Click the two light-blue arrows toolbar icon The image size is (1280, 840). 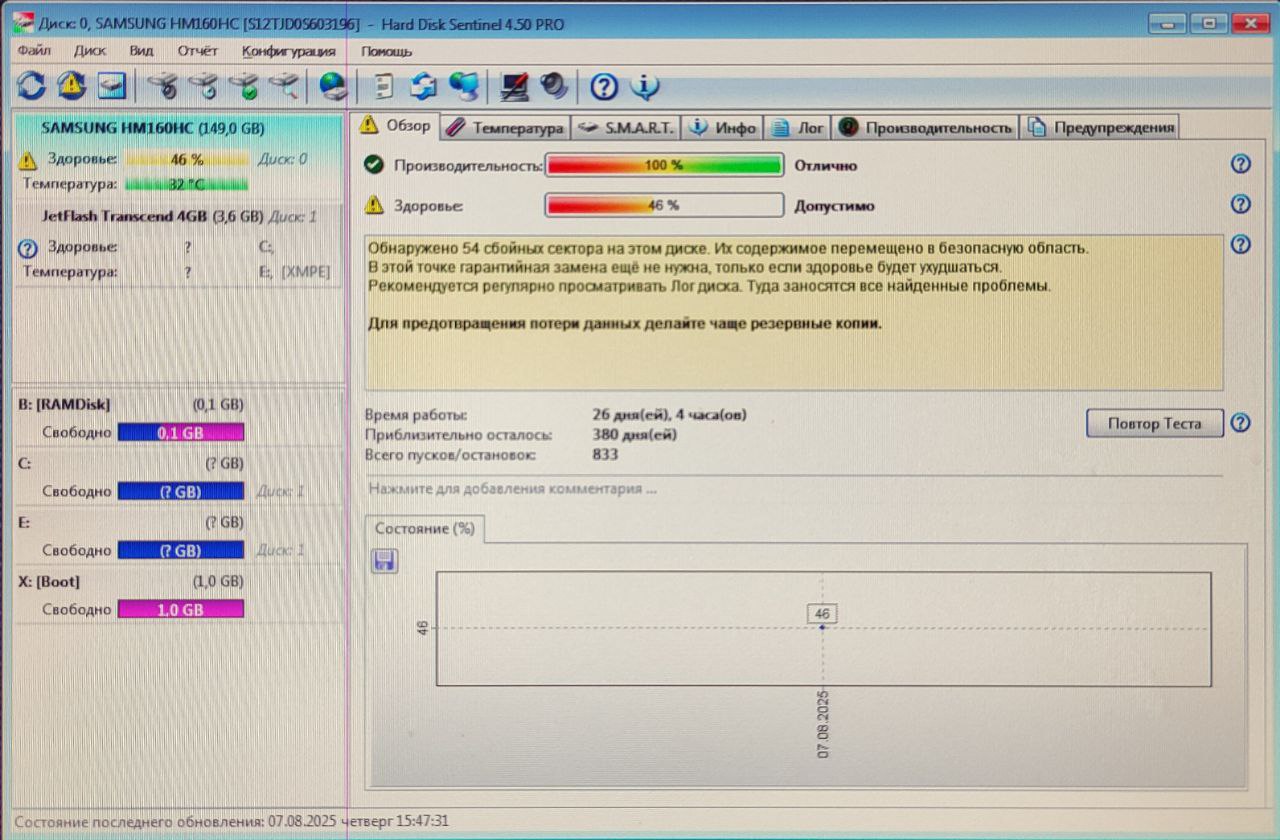pyautogui.click(x=424, y=87)
